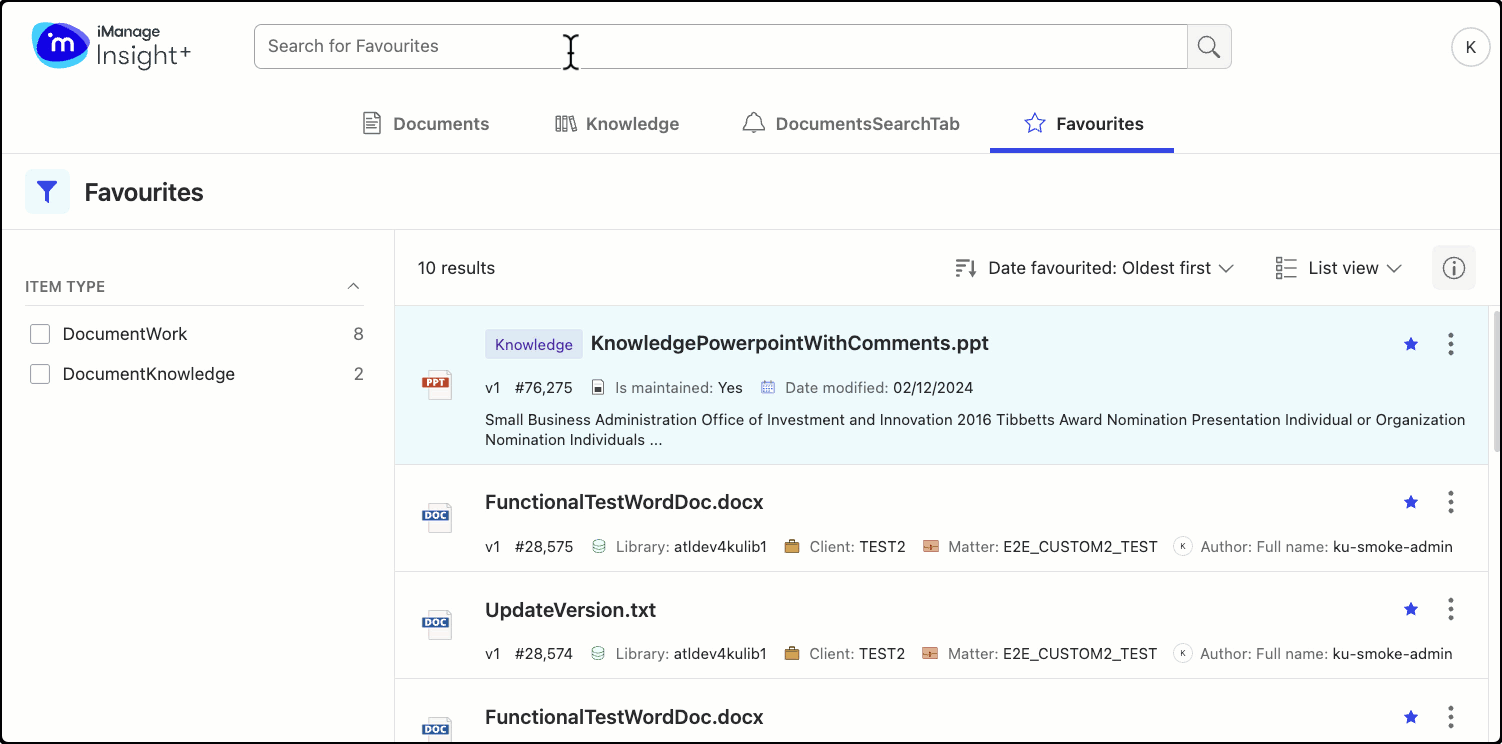Click star icon on UpdateVersion.txt row
This screenshot has width=1502, height=744.
pyautogui.click(x=1411, y=609)
